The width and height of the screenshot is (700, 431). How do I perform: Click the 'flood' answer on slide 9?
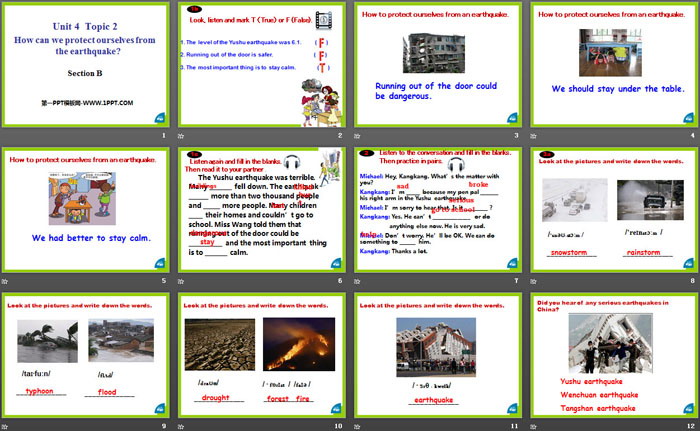[107, 392]
